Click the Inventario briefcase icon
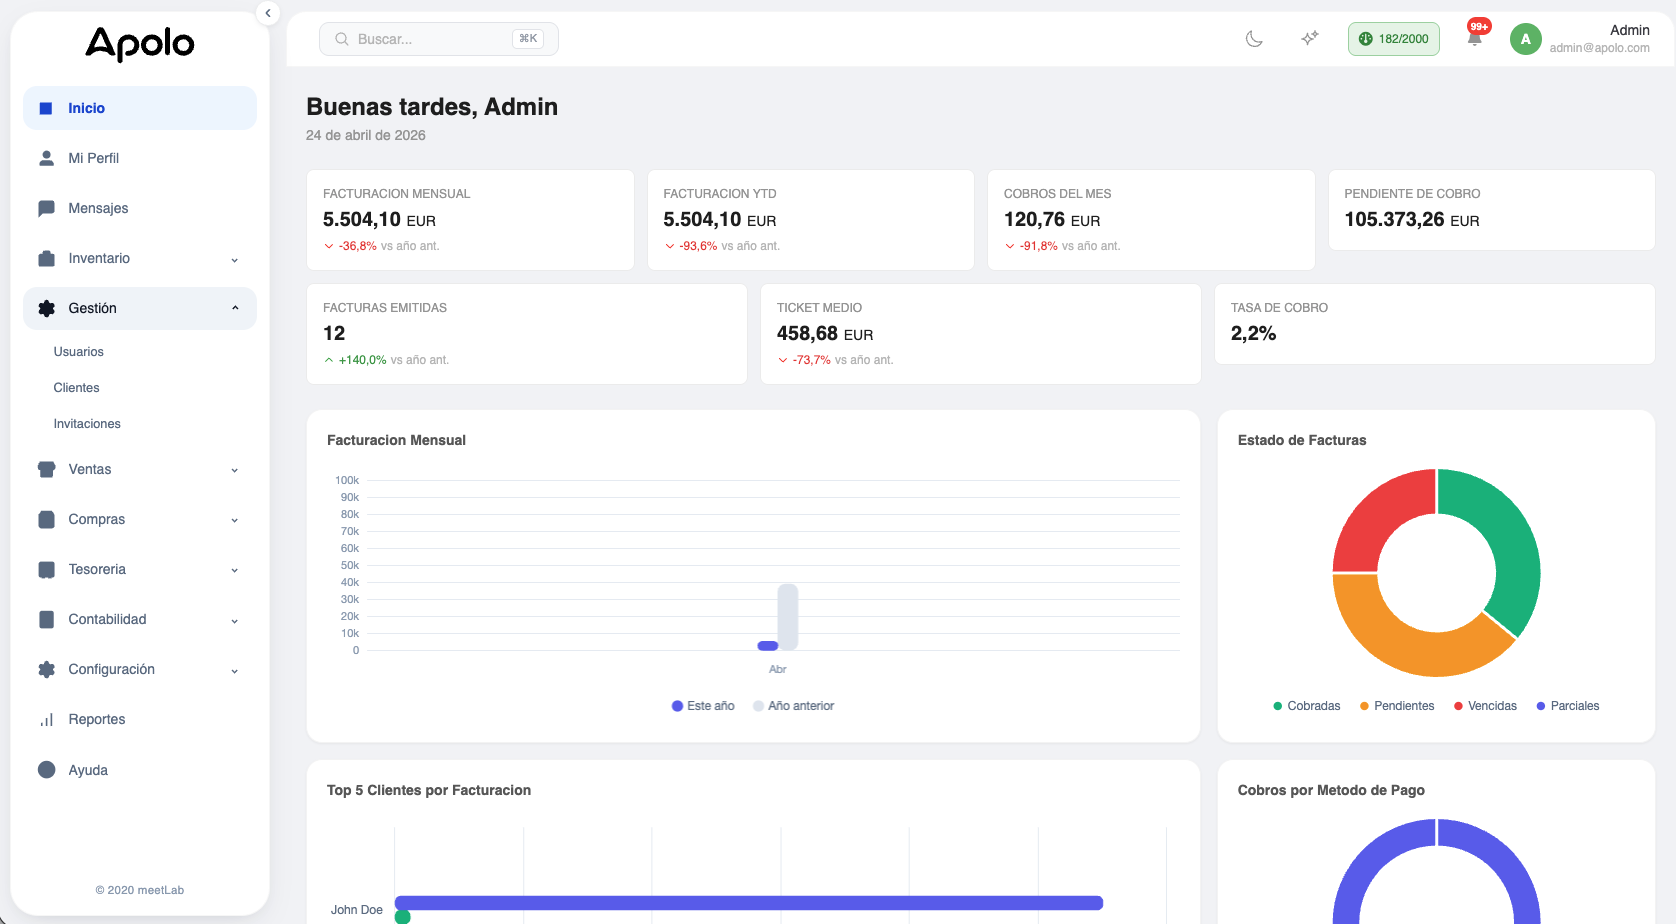 point(46,258)
